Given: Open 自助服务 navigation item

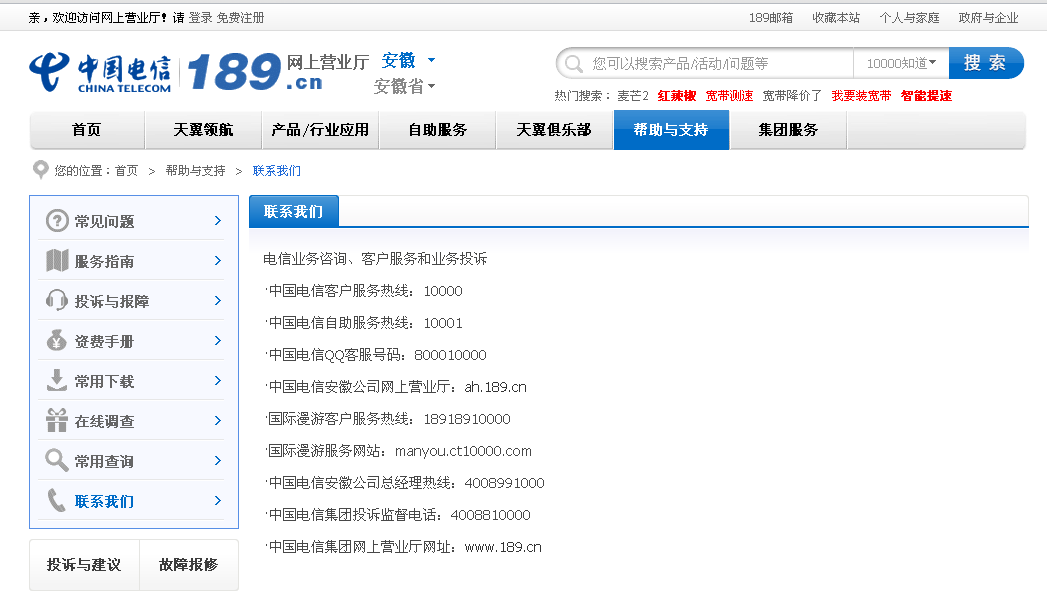Looking at the screenshot, I should point(437,130).
